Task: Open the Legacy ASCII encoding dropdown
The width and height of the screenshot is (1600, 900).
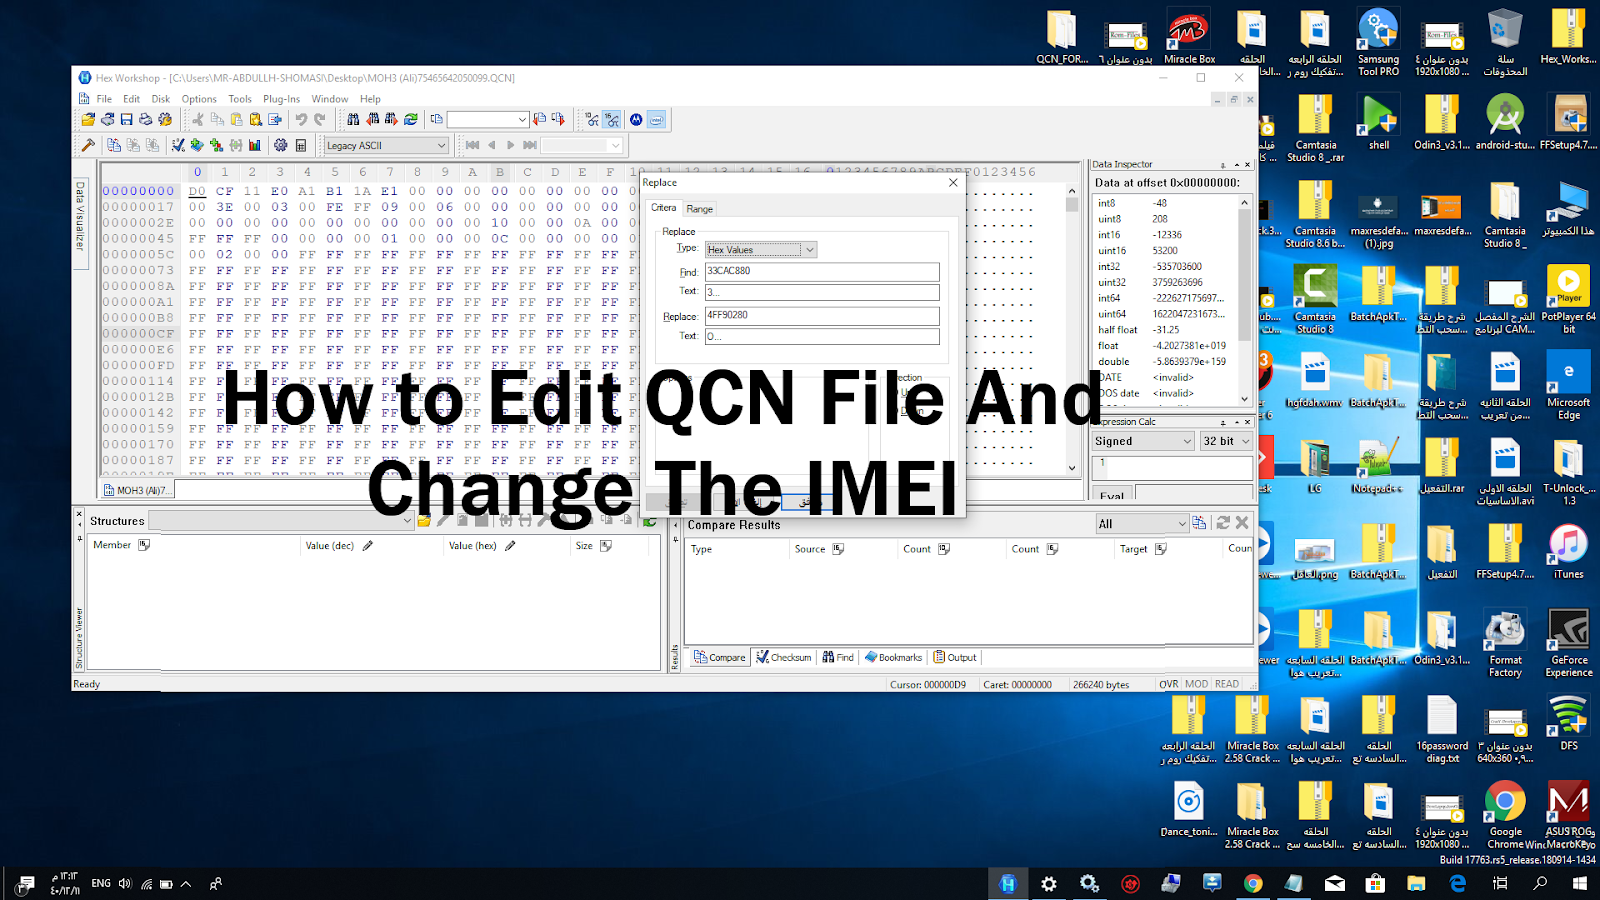Action: coord(385,145)
